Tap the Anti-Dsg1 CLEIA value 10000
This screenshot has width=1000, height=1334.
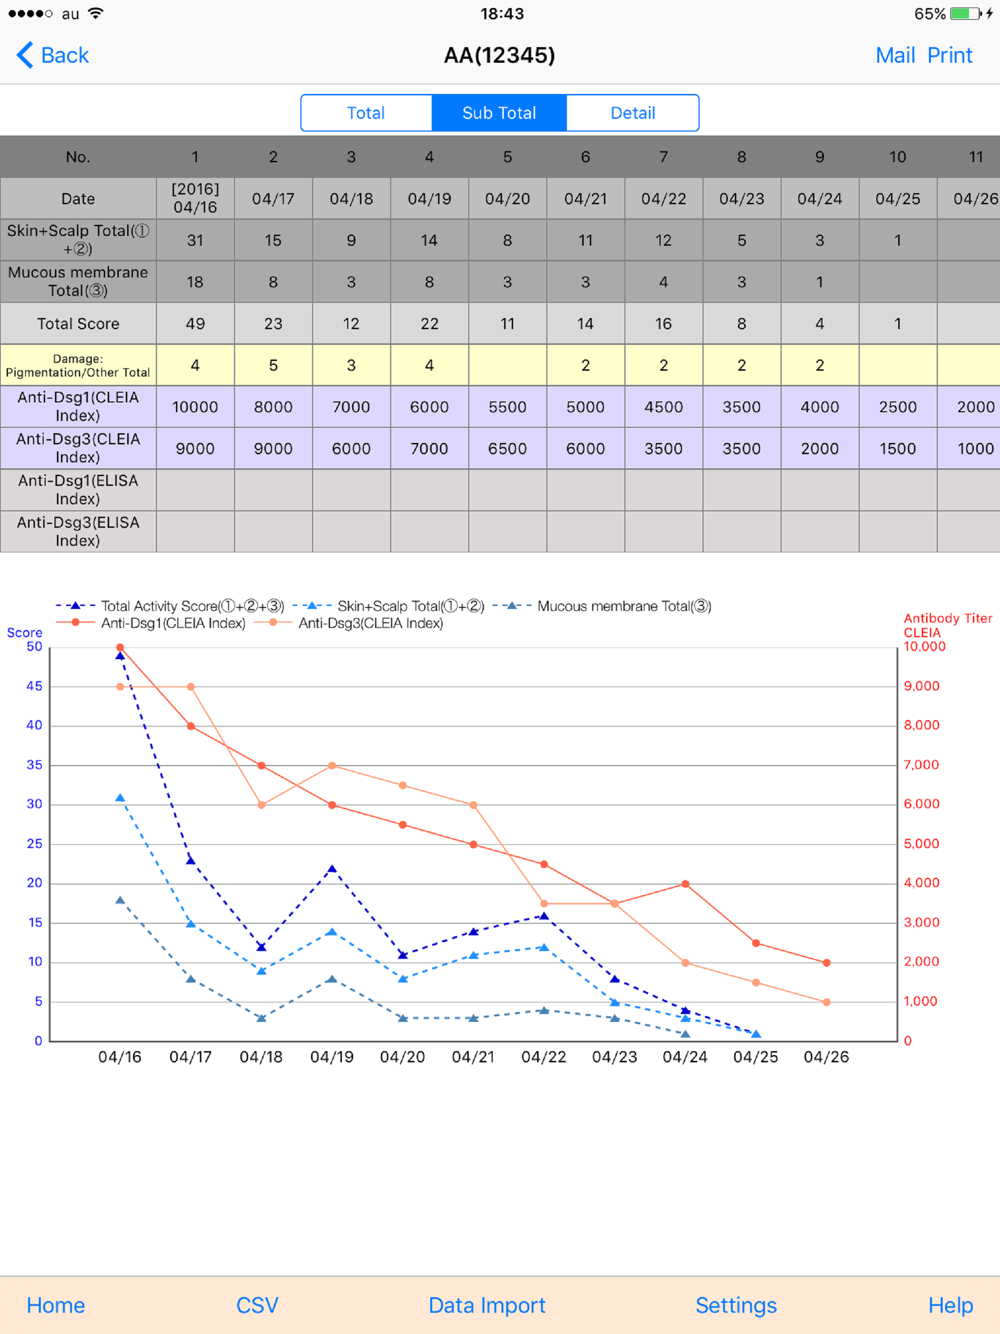[195, 407]
